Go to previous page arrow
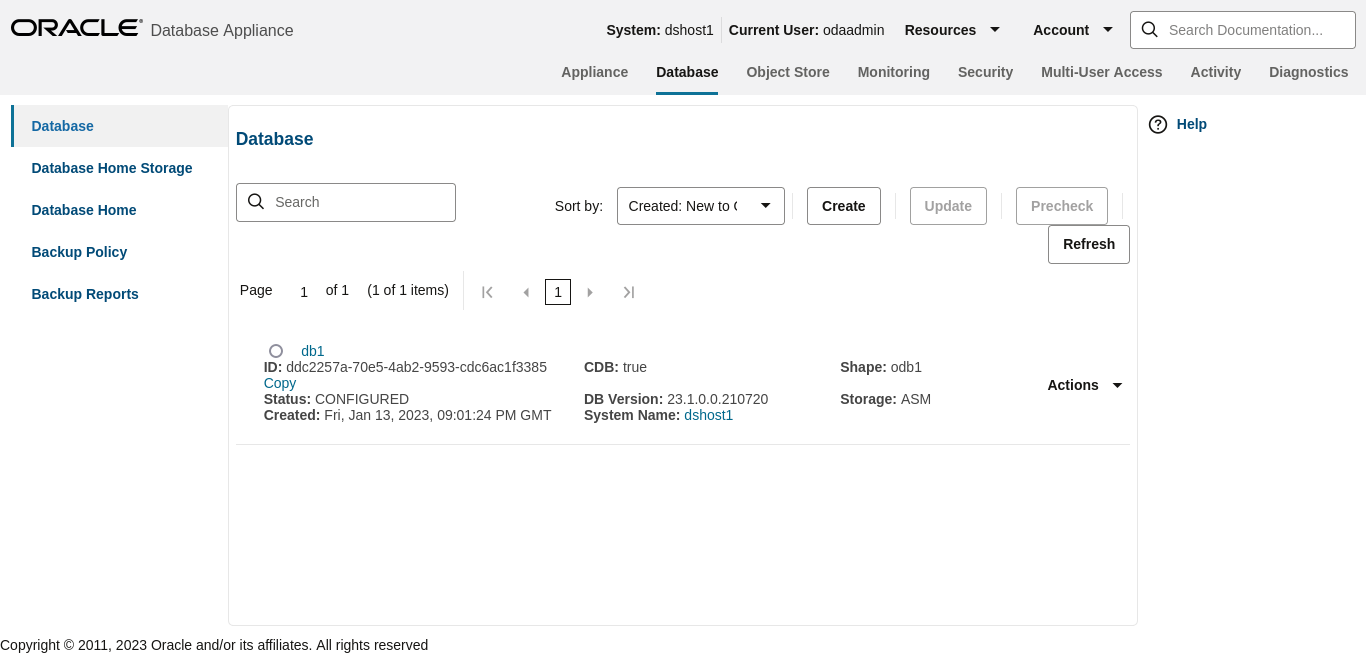1366x654 pixels. click(526, 292)
